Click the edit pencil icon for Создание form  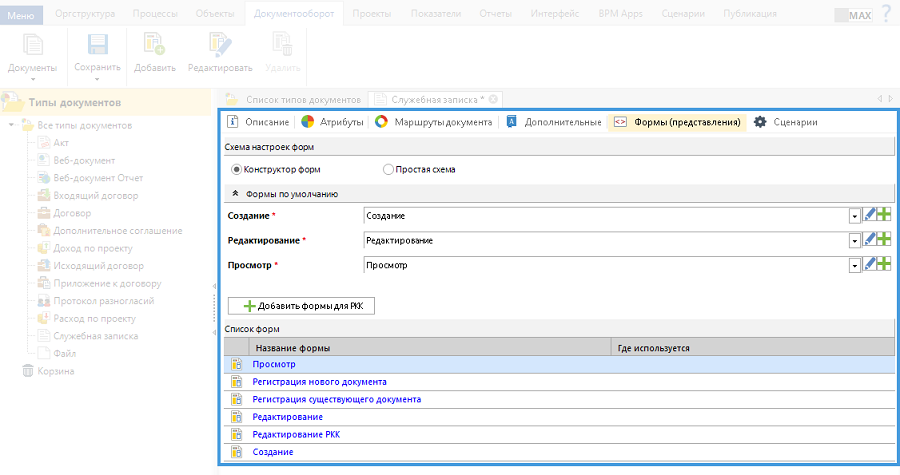coord(870,215)
